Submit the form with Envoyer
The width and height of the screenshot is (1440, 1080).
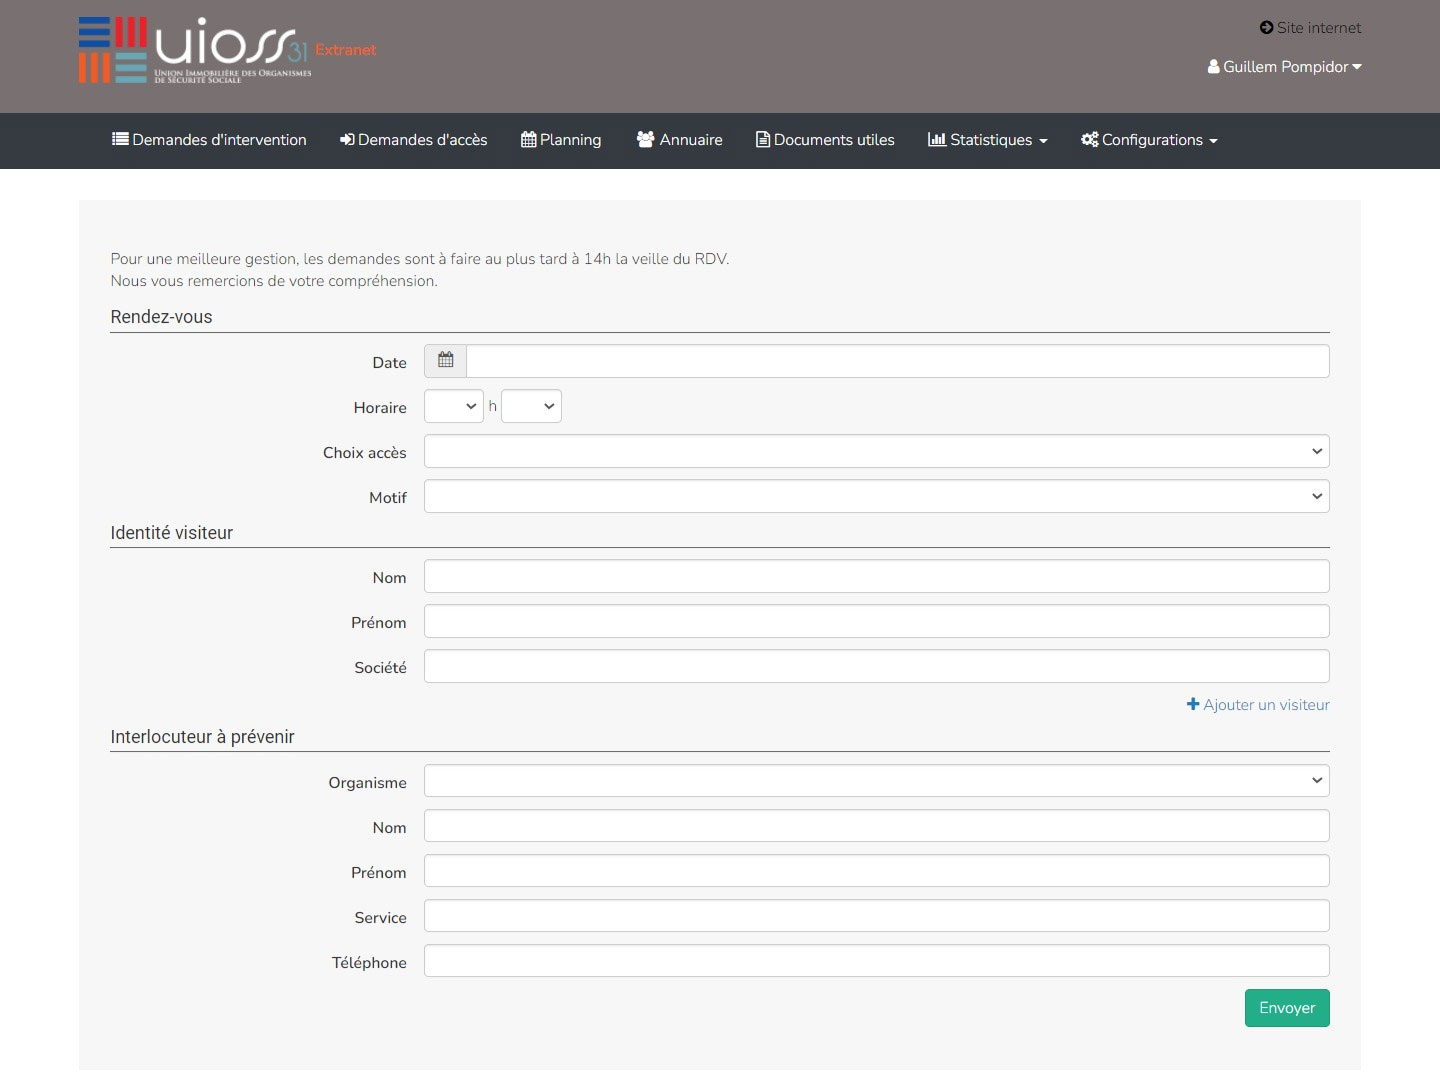tap(1287, 1008)
